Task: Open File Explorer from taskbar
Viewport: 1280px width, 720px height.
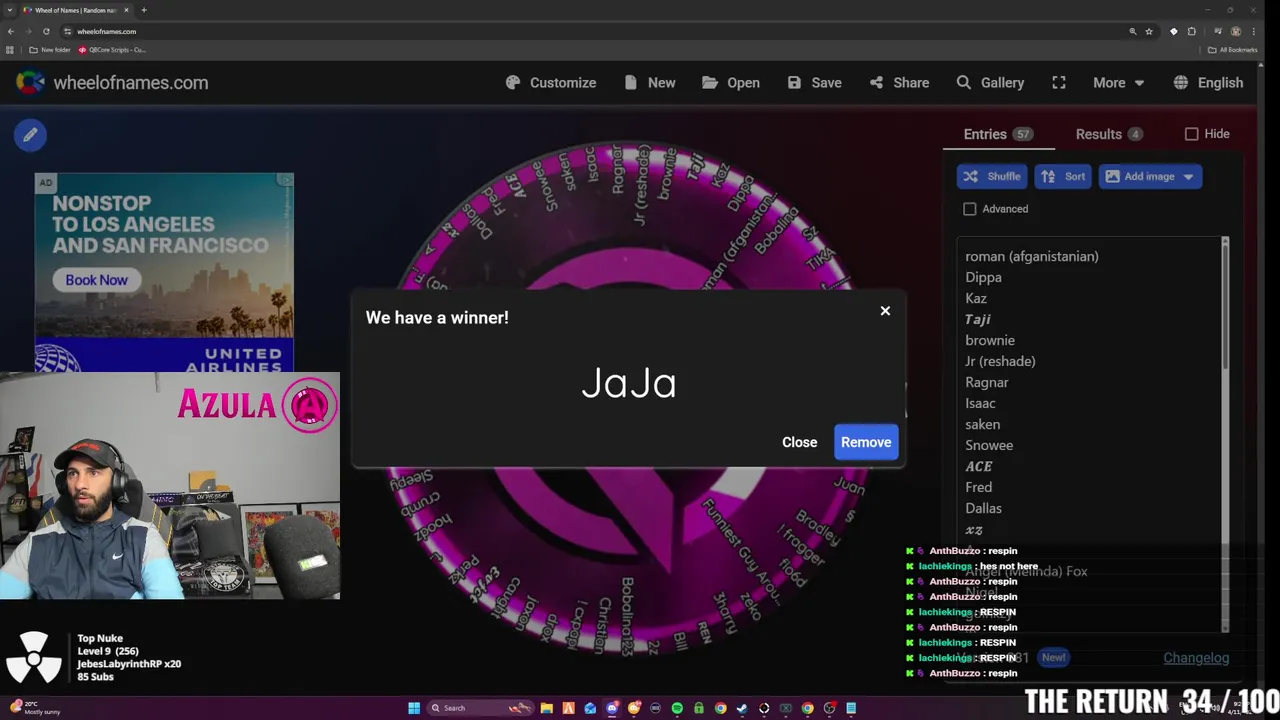Action: tap(547, 708)
